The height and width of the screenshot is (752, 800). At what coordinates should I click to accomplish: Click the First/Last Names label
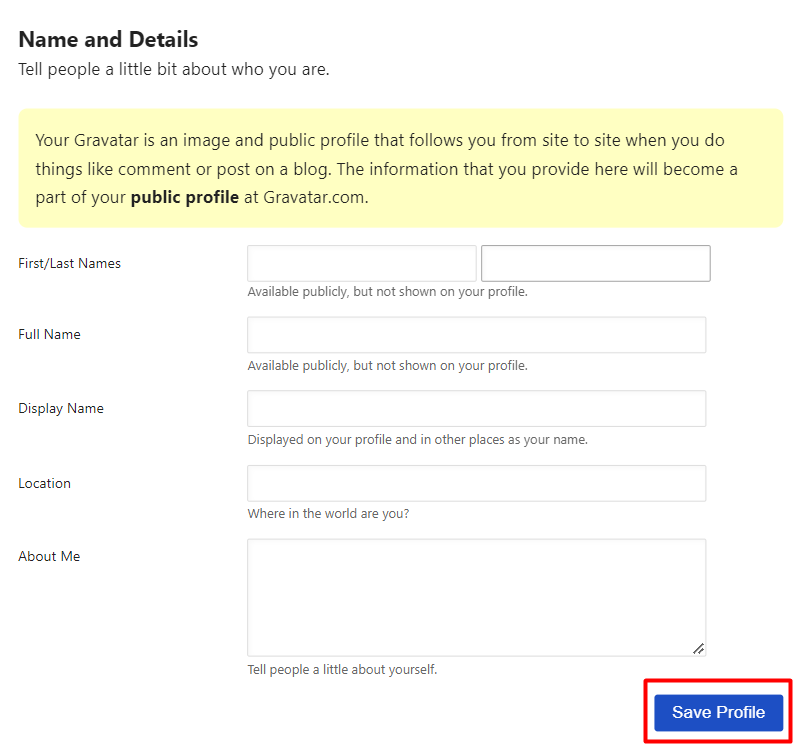68,263
